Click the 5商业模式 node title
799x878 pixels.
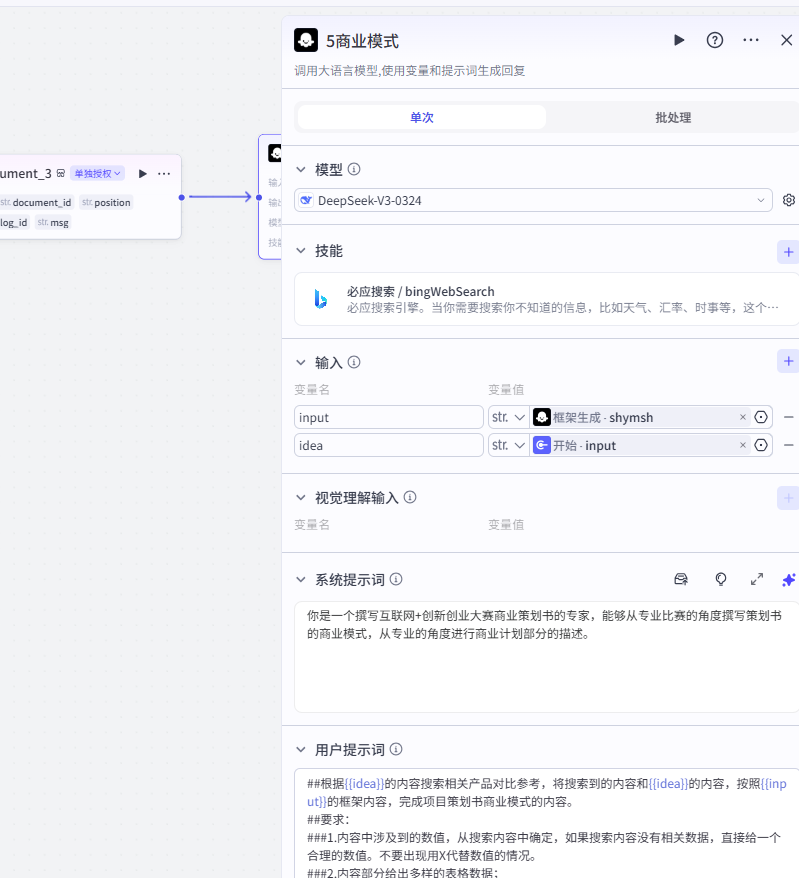362,41
